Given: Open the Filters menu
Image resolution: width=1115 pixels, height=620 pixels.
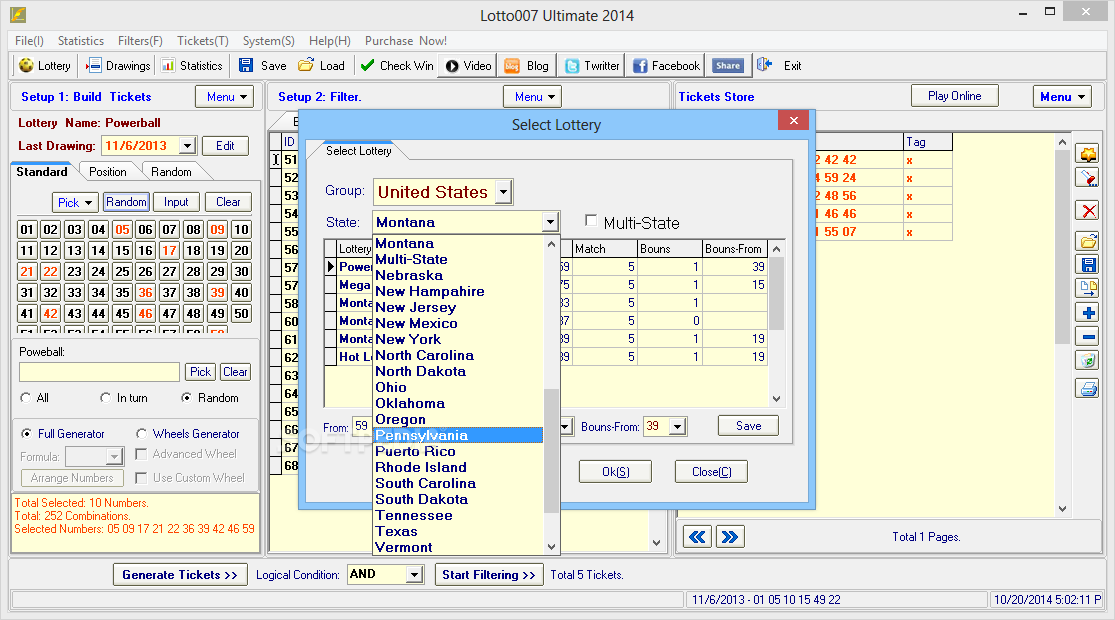Looking at the screenshot, I should [140, 41].
